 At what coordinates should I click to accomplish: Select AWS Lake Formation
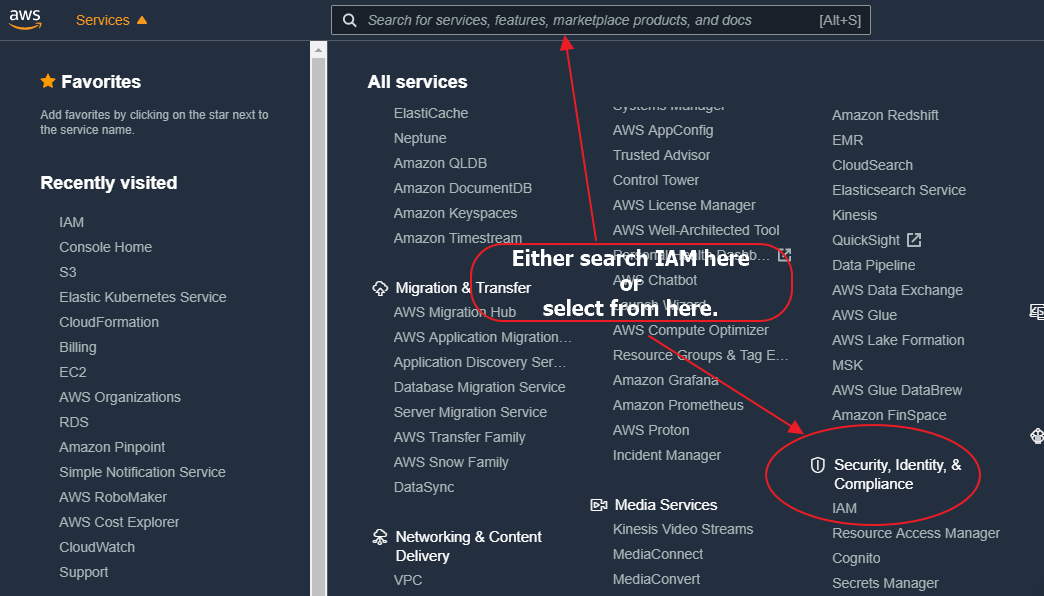tap(898, 340)
